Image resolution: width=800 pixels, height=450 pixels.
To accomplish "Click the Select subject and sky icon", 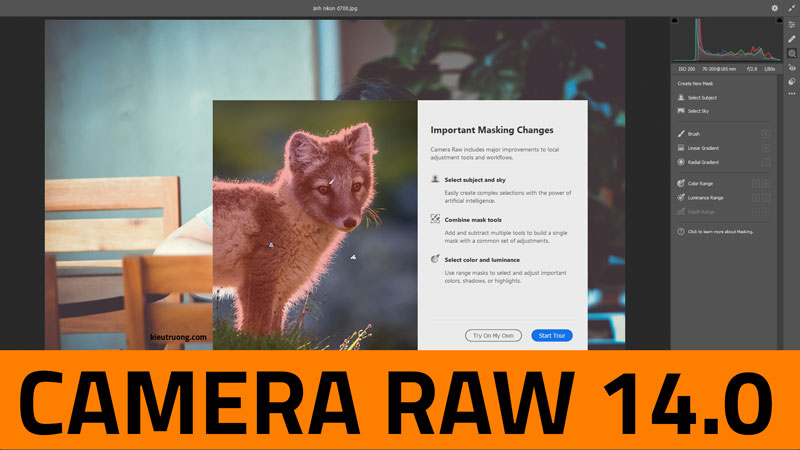I will pos(435,179).
